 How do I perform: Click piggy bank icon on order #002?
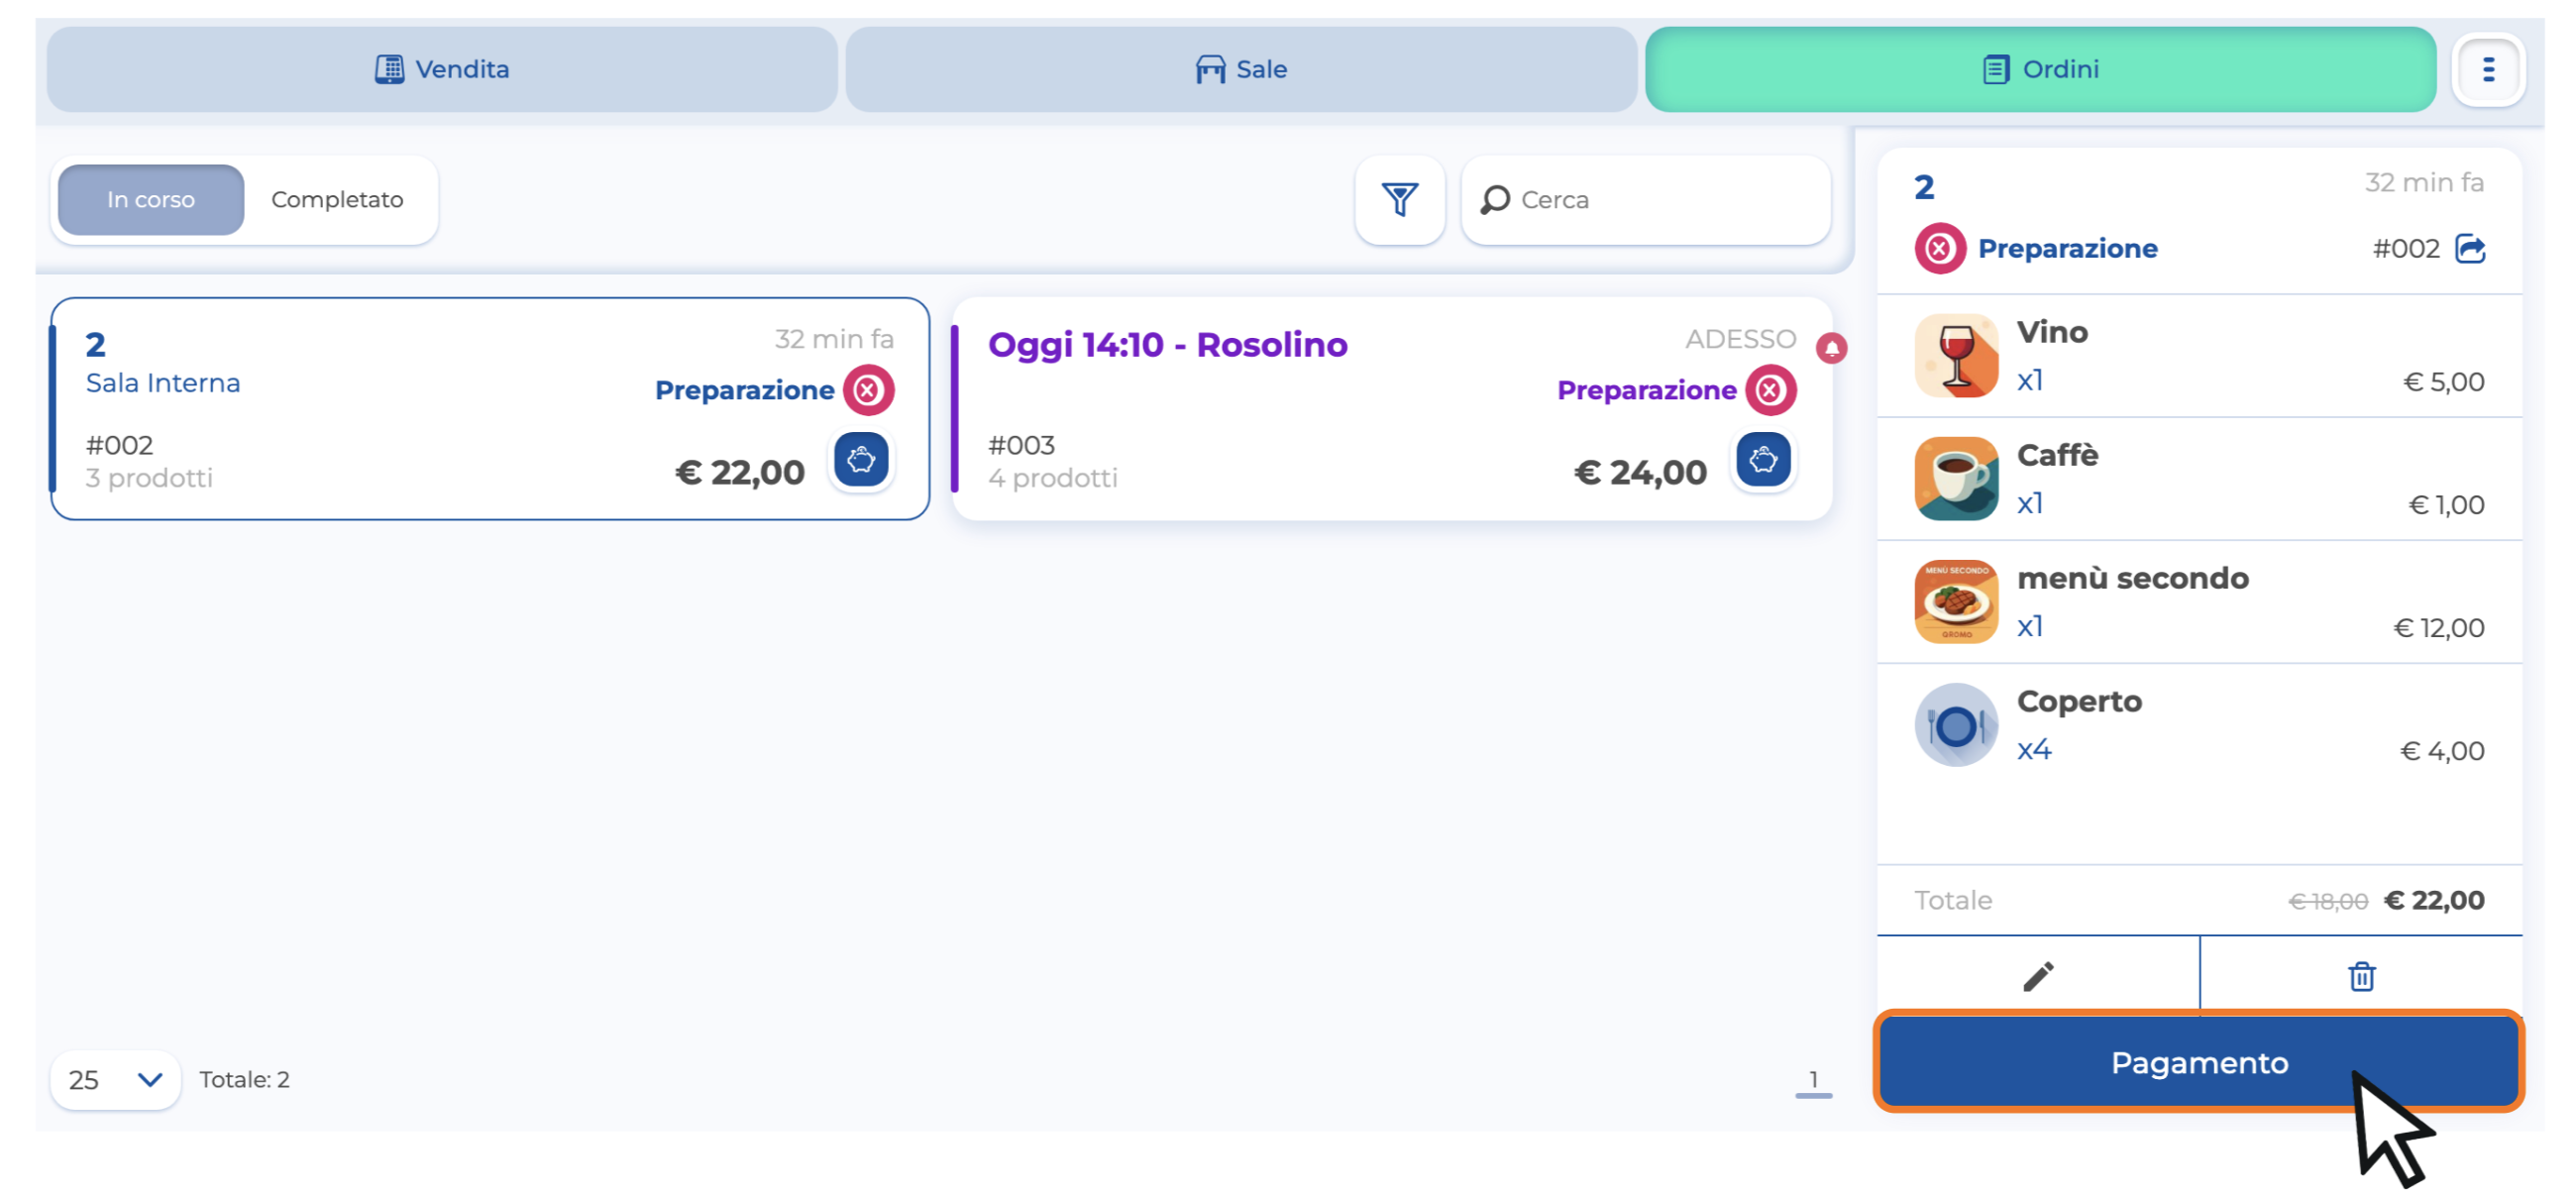click(861, 460)
